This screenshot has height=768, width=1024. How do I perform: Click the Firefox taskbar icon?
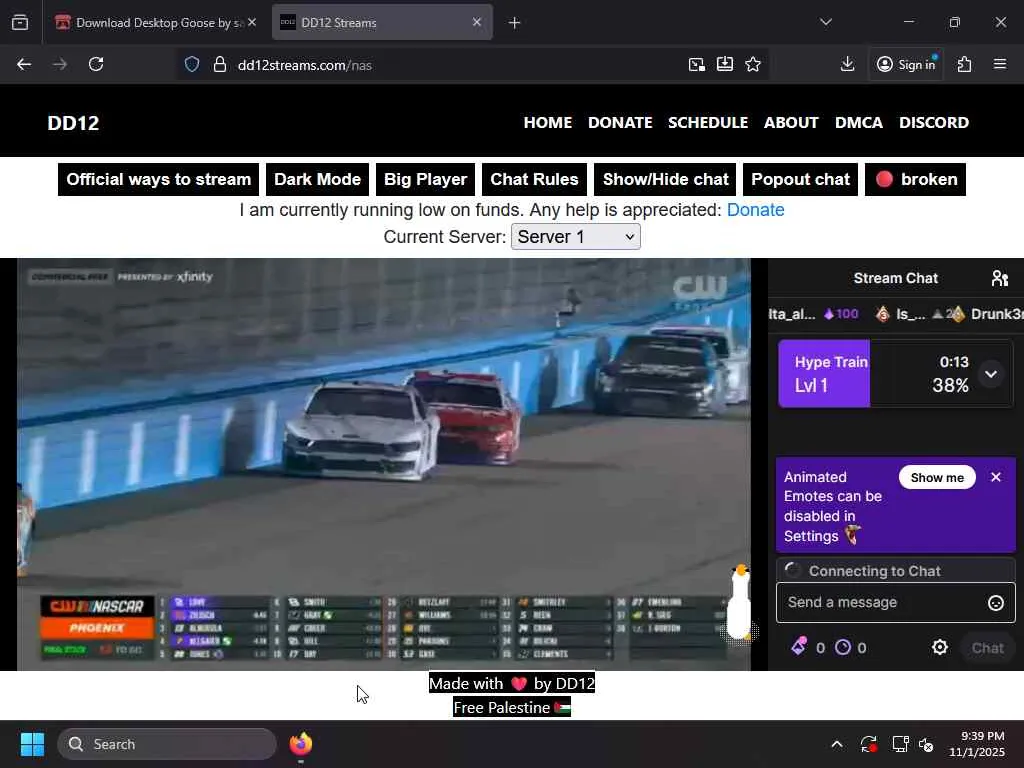click(x=301, y=744)
